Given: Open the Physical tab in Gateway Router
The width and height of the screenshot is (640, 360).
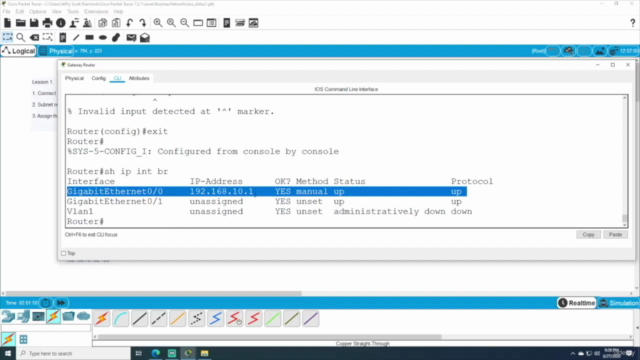Looking at the screenshot, I should tap(74, 78).
